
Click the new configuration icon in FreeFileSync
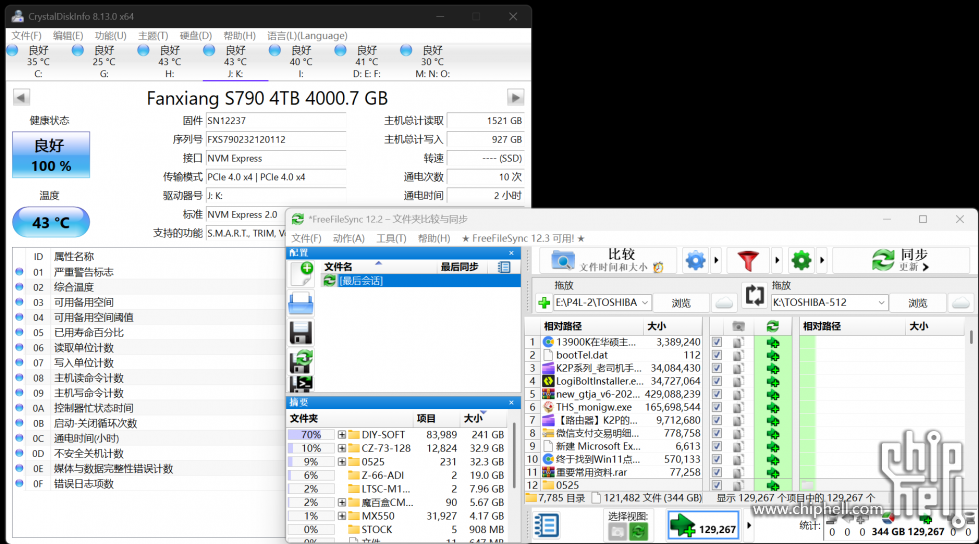(301, 274)
